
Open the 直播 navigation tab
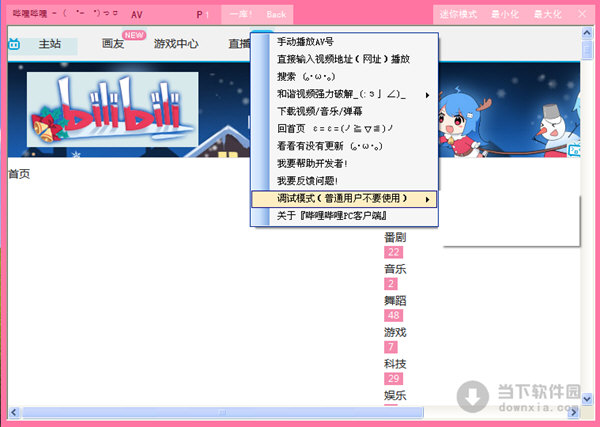pyautogui.click(x=239, y=44)
